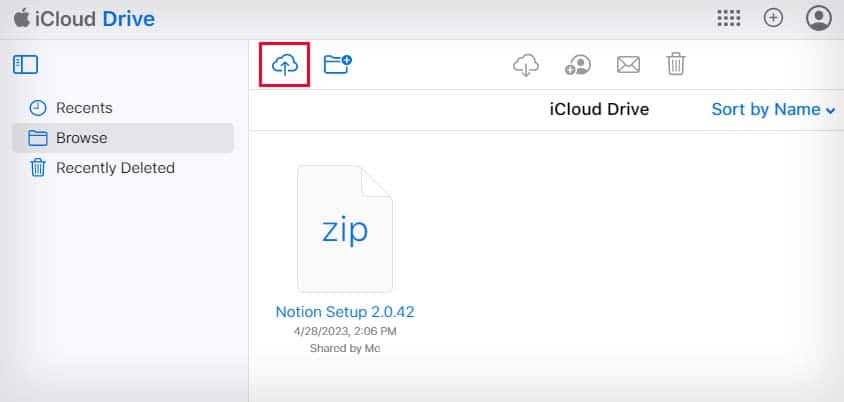Create a new folder via folder-plus icon
The height and width of the screenshot is (402, 844).
point(337,64)
